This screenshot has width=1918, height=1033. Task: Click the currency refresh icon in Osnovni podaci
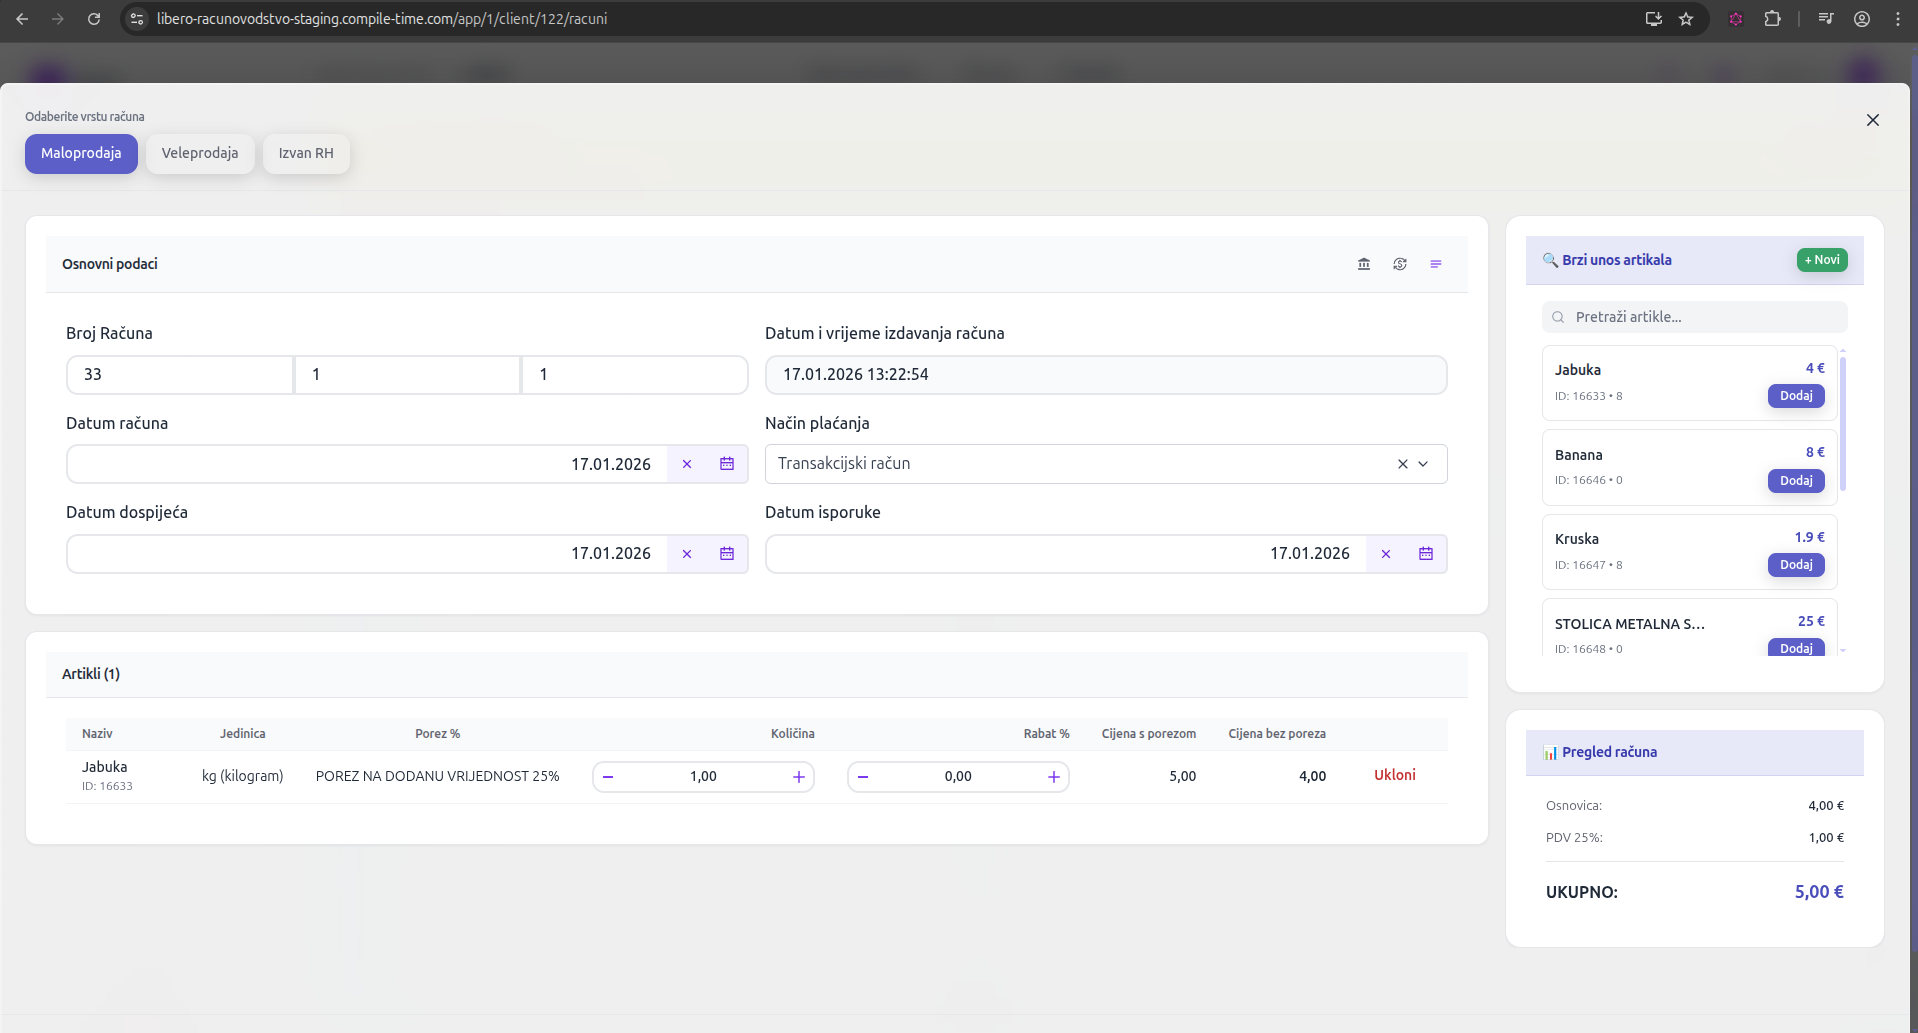tap(1400, 264)
